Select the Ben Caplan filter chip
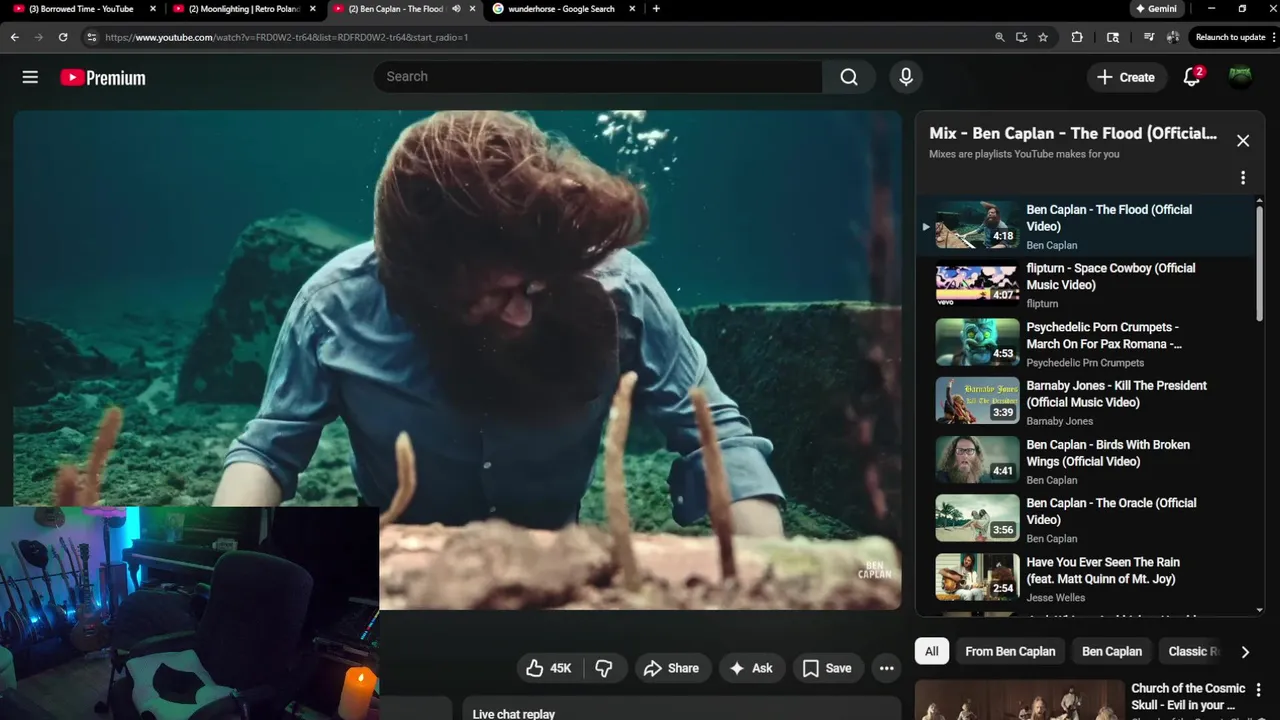Image resolution: width=1280 pixels, height=720 pixels. [x=1112, y=651]
